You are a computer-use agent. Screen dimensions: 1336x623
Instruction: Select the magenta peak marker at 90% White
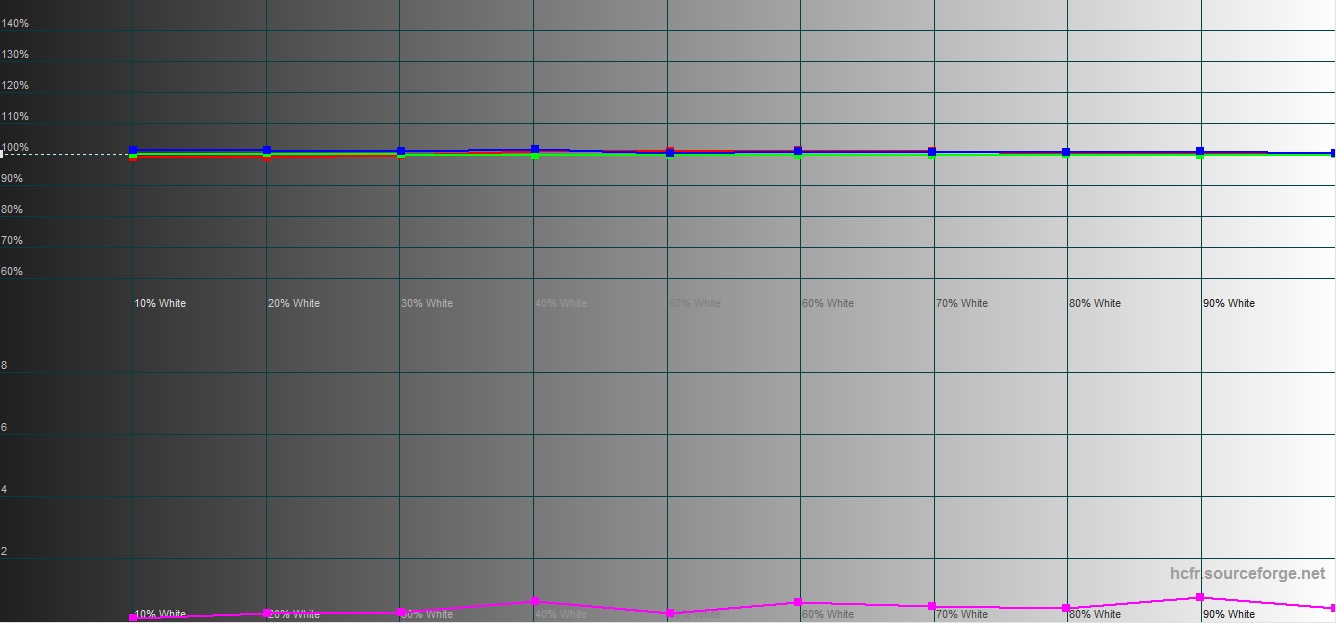point(1200,597)
